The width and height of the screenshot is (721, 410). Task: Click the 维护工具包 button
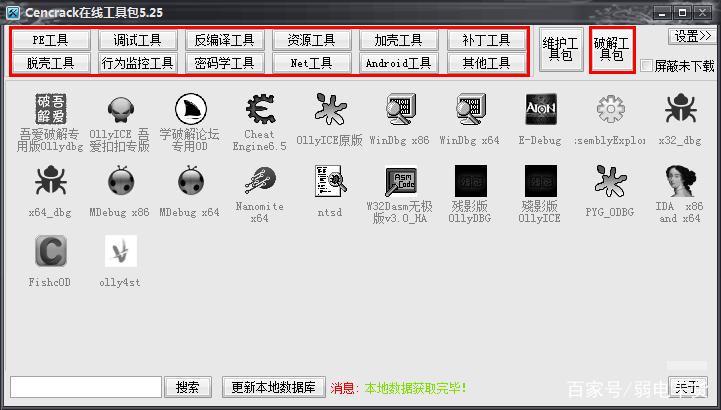pos(561,50)
